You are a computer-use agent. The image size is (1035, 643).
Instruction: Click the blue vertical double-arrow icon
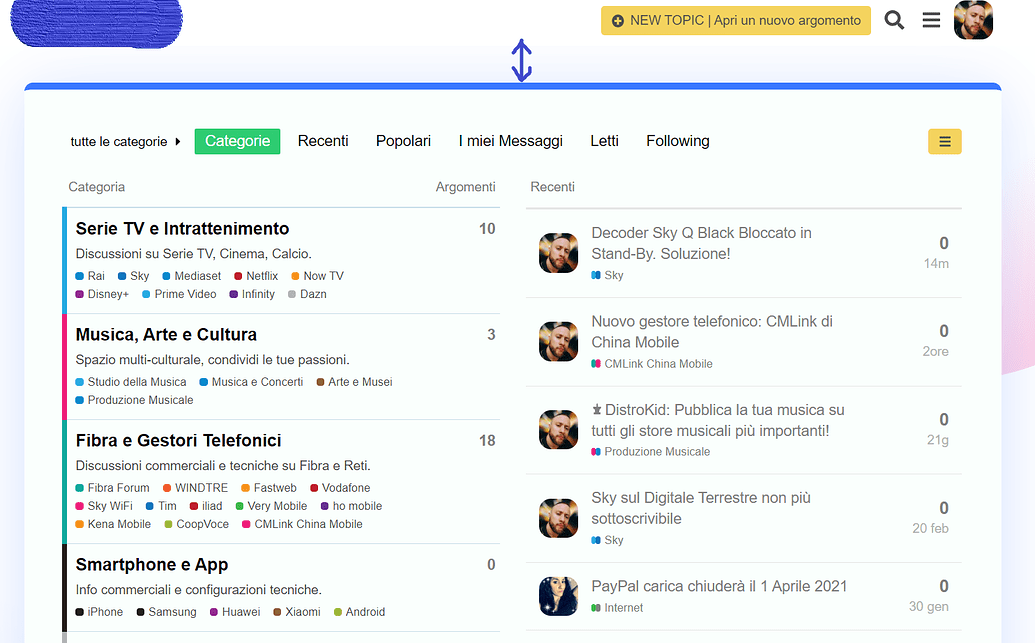pyautogui.click(x=521, y=60)
